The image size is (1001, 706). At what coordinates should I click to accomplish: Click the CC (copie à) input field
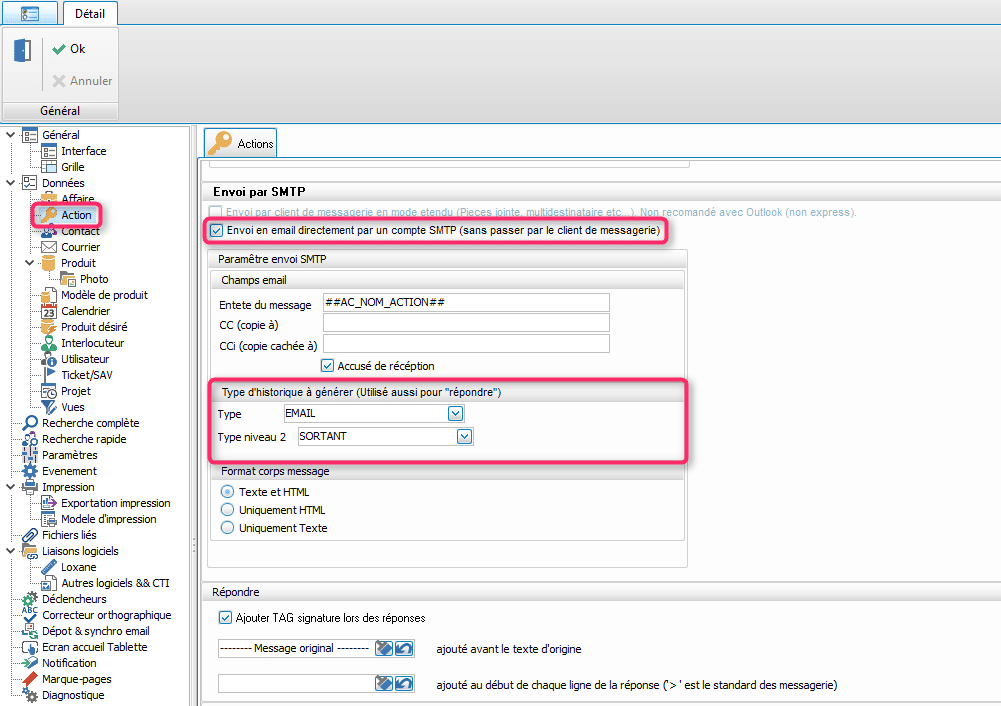[466, 323]
